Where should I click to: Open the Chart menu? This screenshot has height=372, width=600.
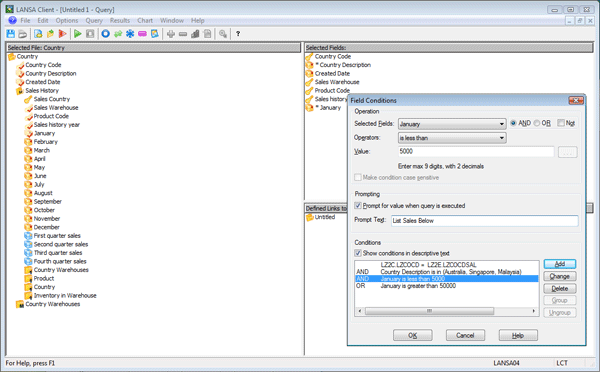(145, 21)
